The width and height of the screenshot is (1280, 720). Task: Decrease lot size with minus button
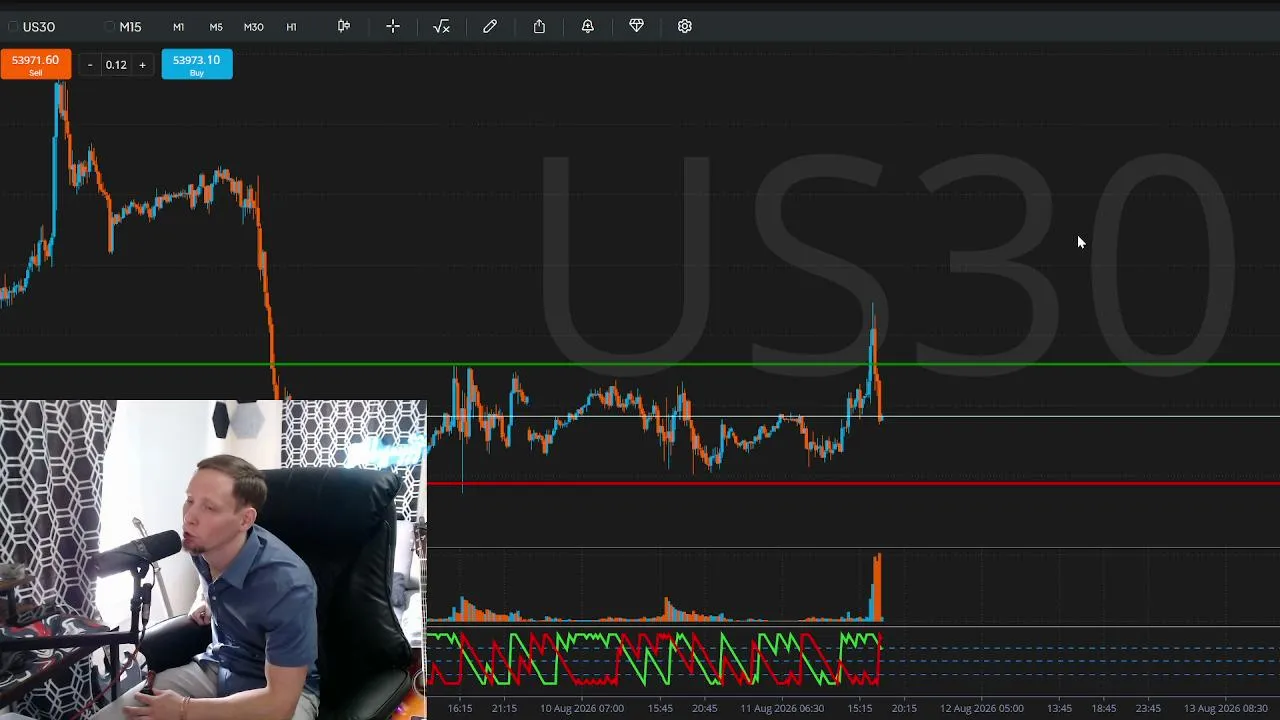pos(90,65)
